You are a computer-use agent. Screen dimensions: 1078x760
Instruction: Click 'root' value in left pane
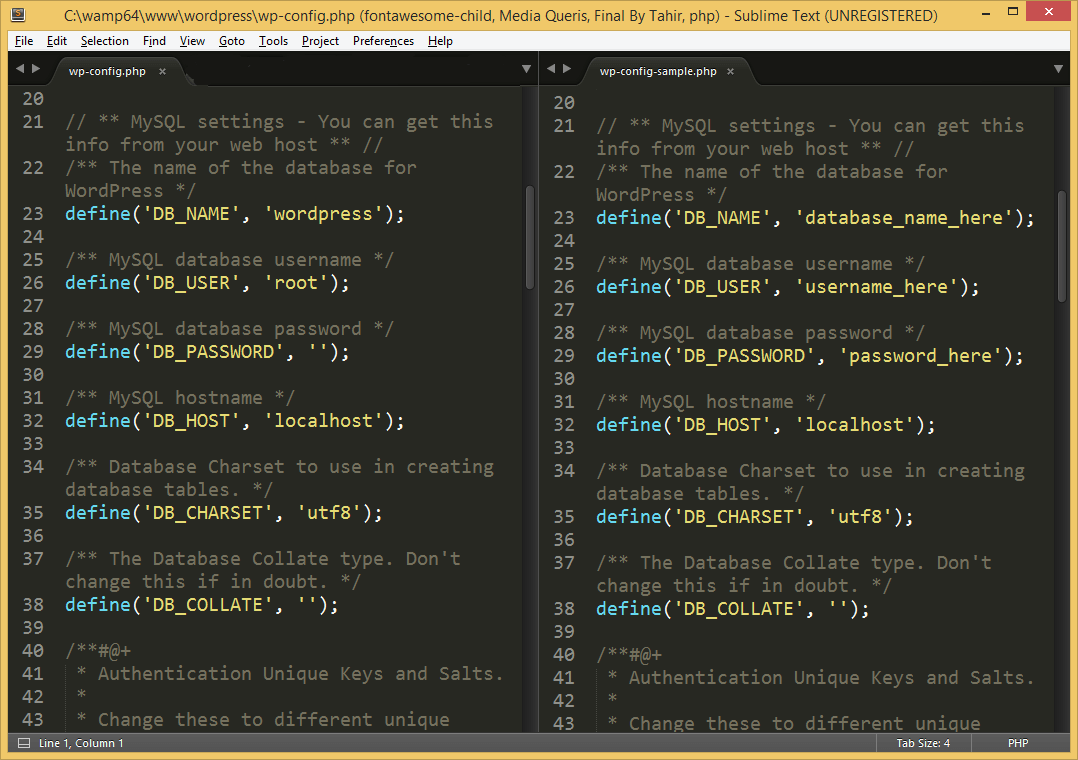tap(296, 283)
